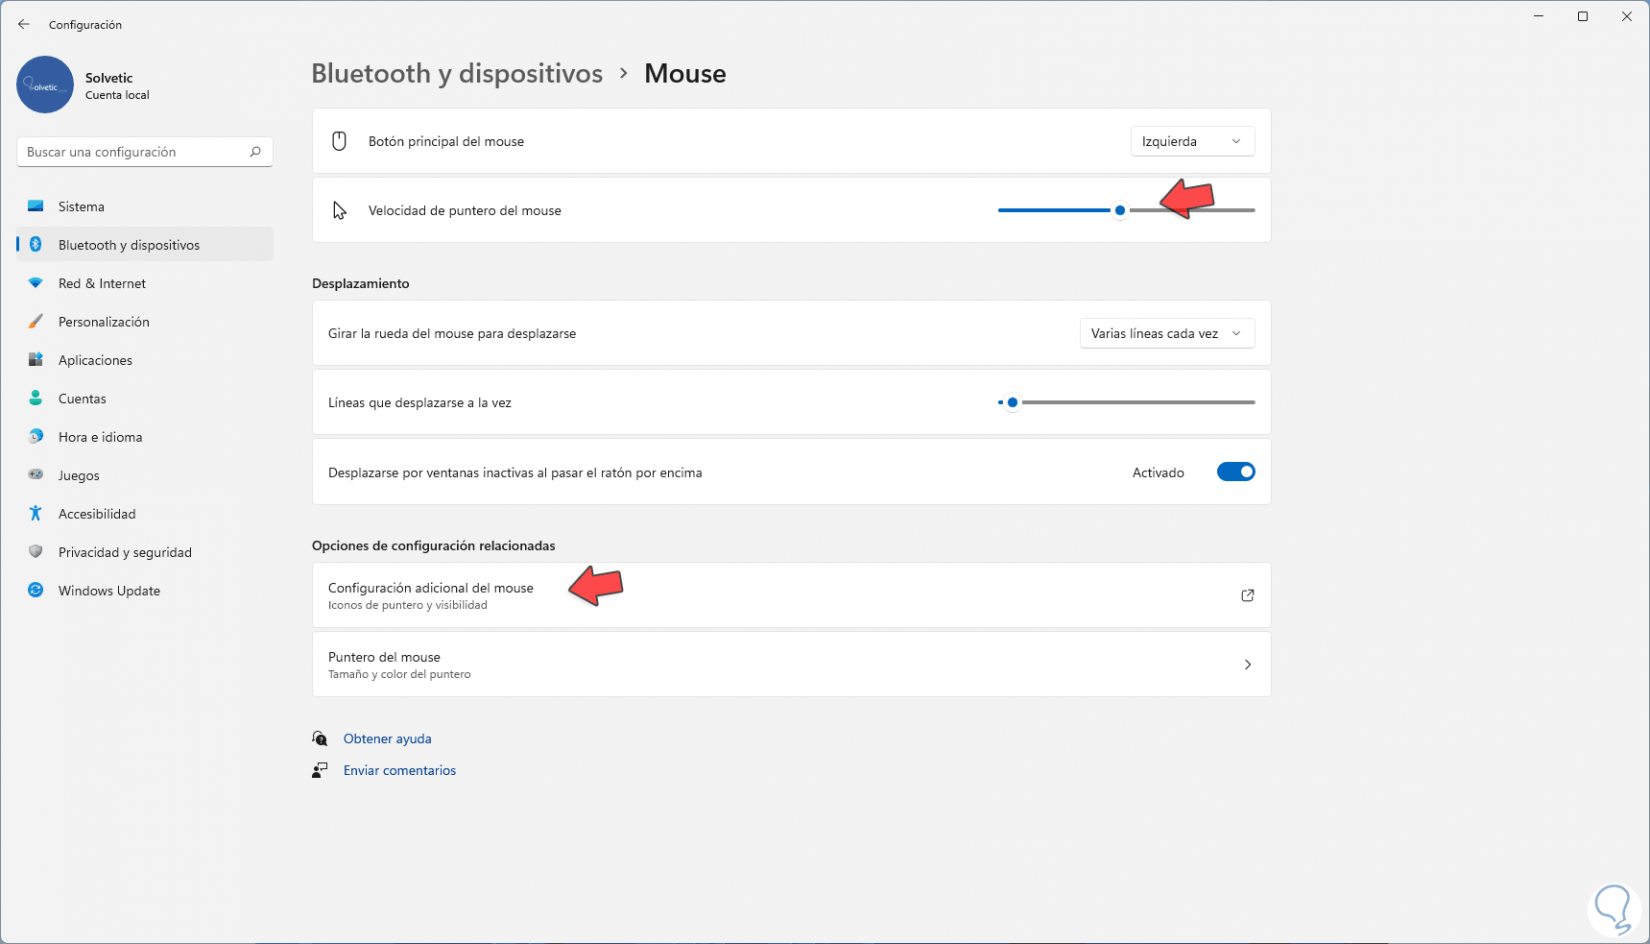Expand the Varias líneas cada vez dropdown
The image size is (1650, 944).
(x=1166, y=333)
